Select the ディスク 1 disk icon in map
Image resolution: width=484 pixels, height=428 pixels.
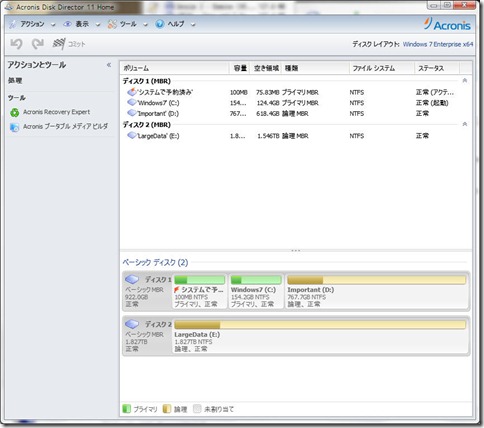(x=132, y=279)
